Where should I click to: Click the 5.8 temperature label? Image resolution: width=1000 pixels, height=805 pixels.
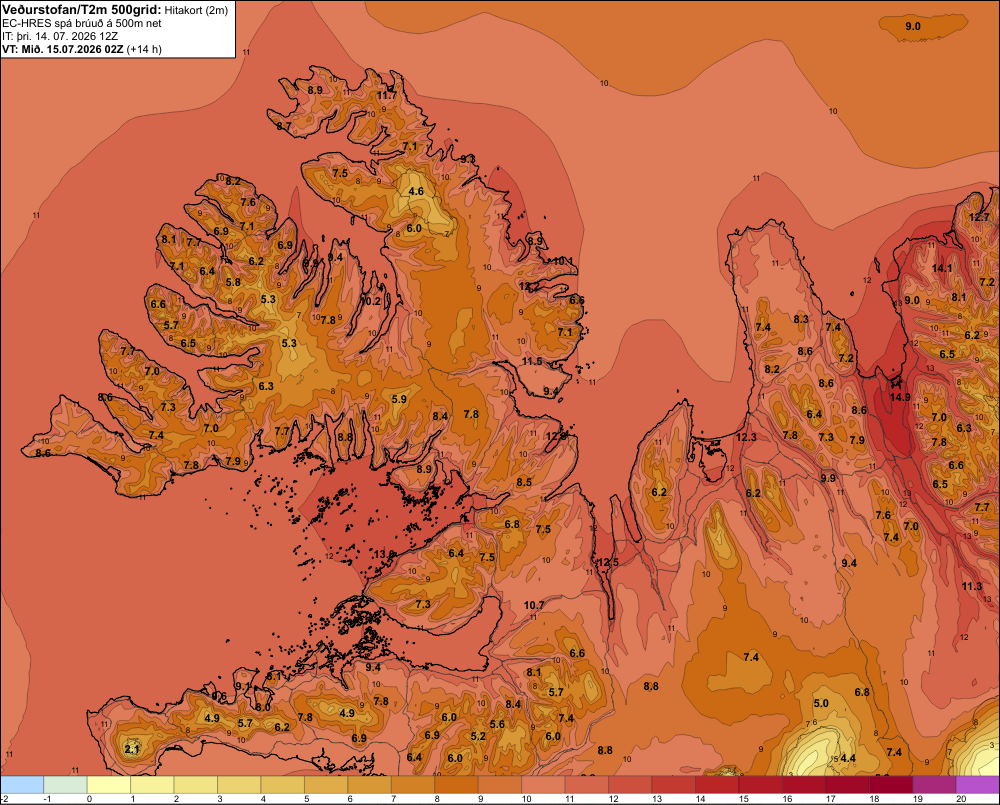coord(233,282)
